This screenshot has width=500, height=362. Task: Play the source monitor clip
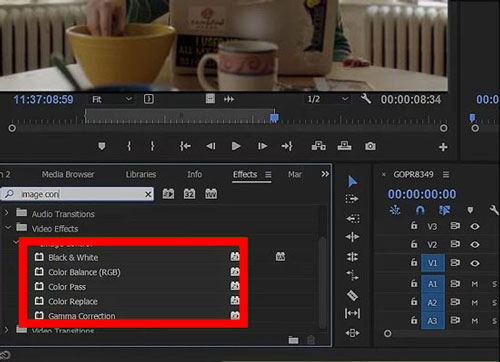coord(236,146)
